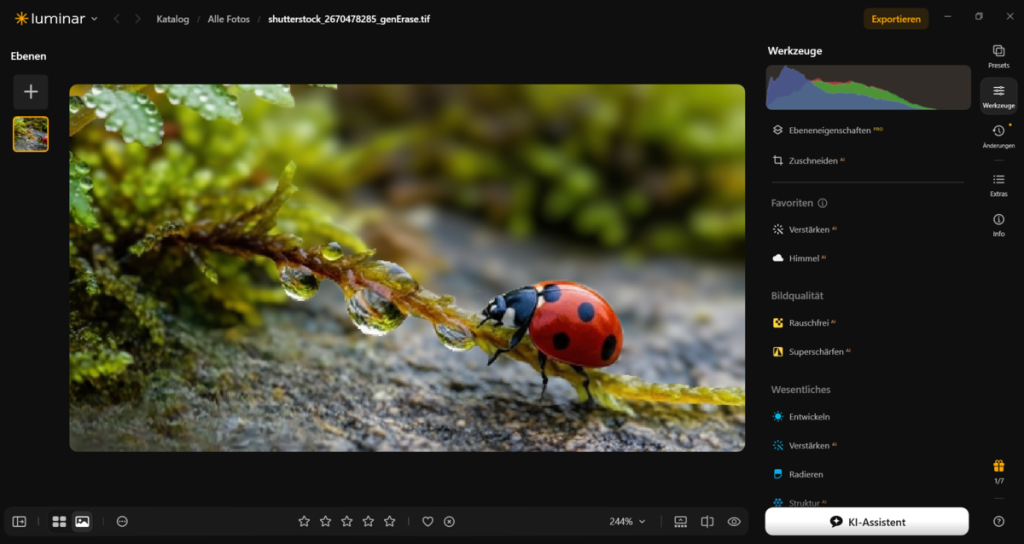Image resolution: width=1024 pixels, height=544 pixels.
Task: Open Verstärken under Favoriten
Action: (806, 230)
